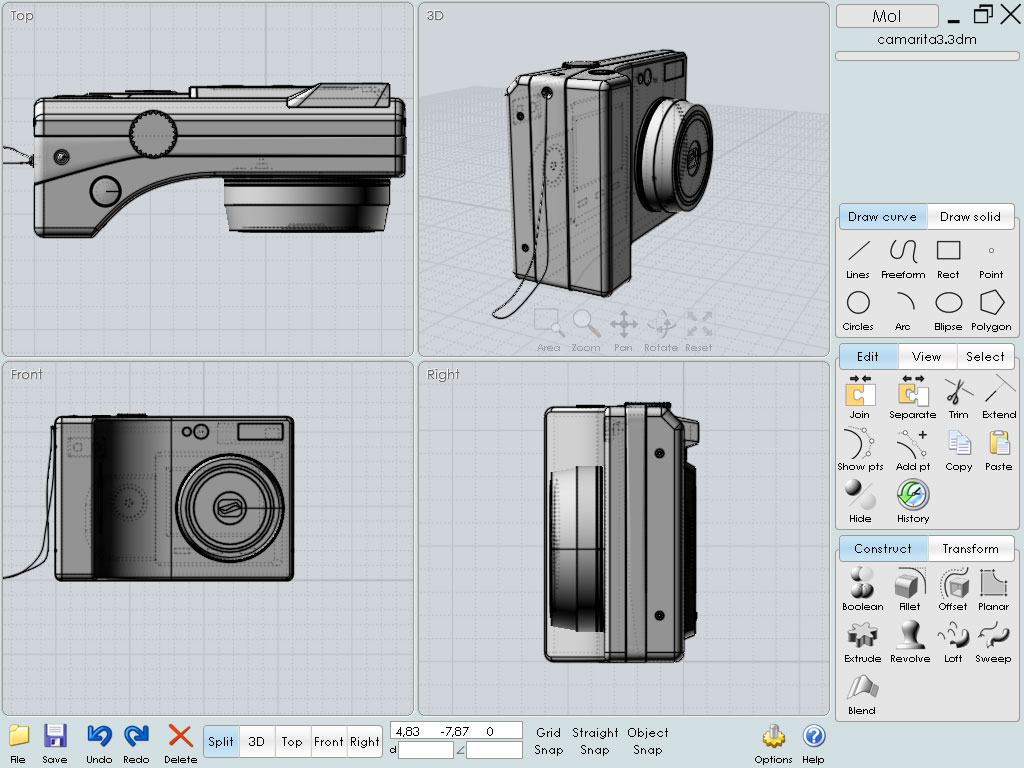Select the Freeform curve tool

(903, 251)
